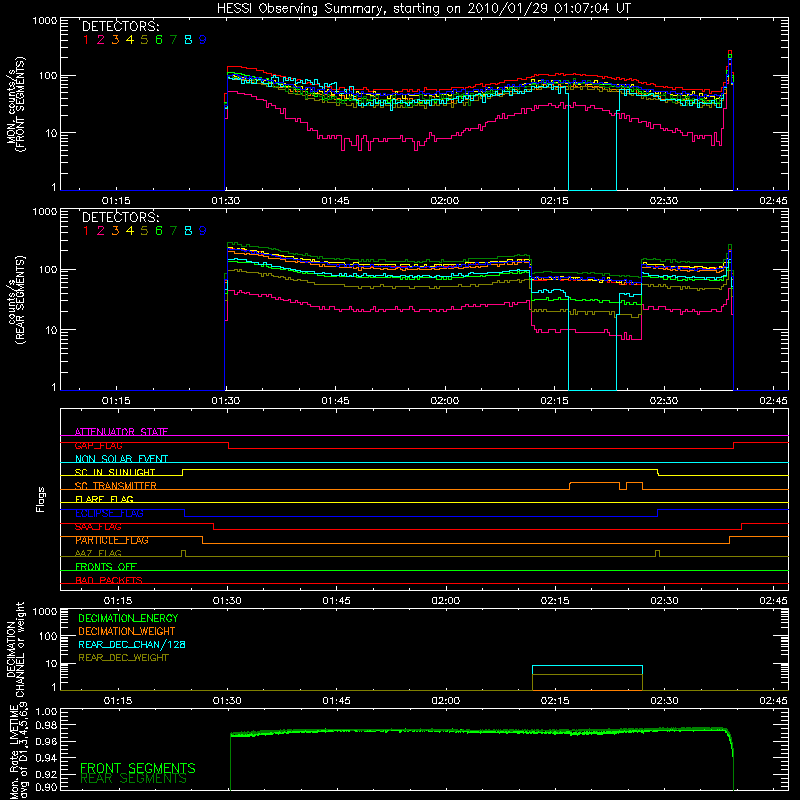The width and height of the screenshot is (800, 800).
Task: Click '100' y-axis value of decimation panel
Action: tap(48, 636)
